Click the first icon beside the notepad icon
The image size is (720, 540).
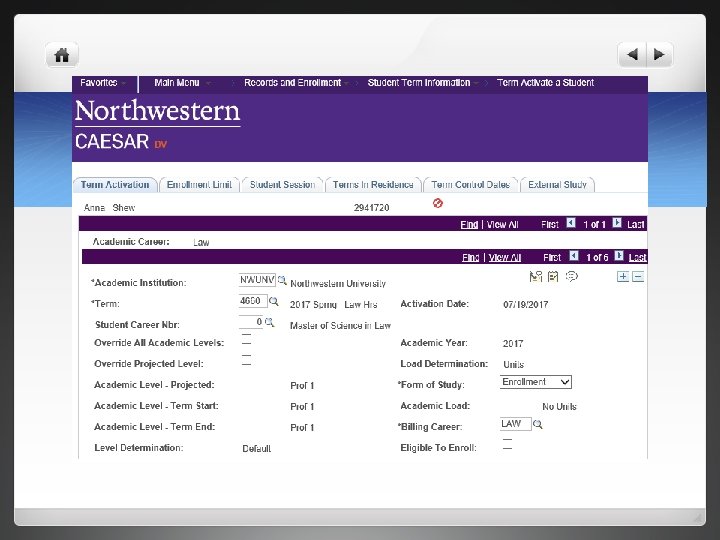(535, 276)
